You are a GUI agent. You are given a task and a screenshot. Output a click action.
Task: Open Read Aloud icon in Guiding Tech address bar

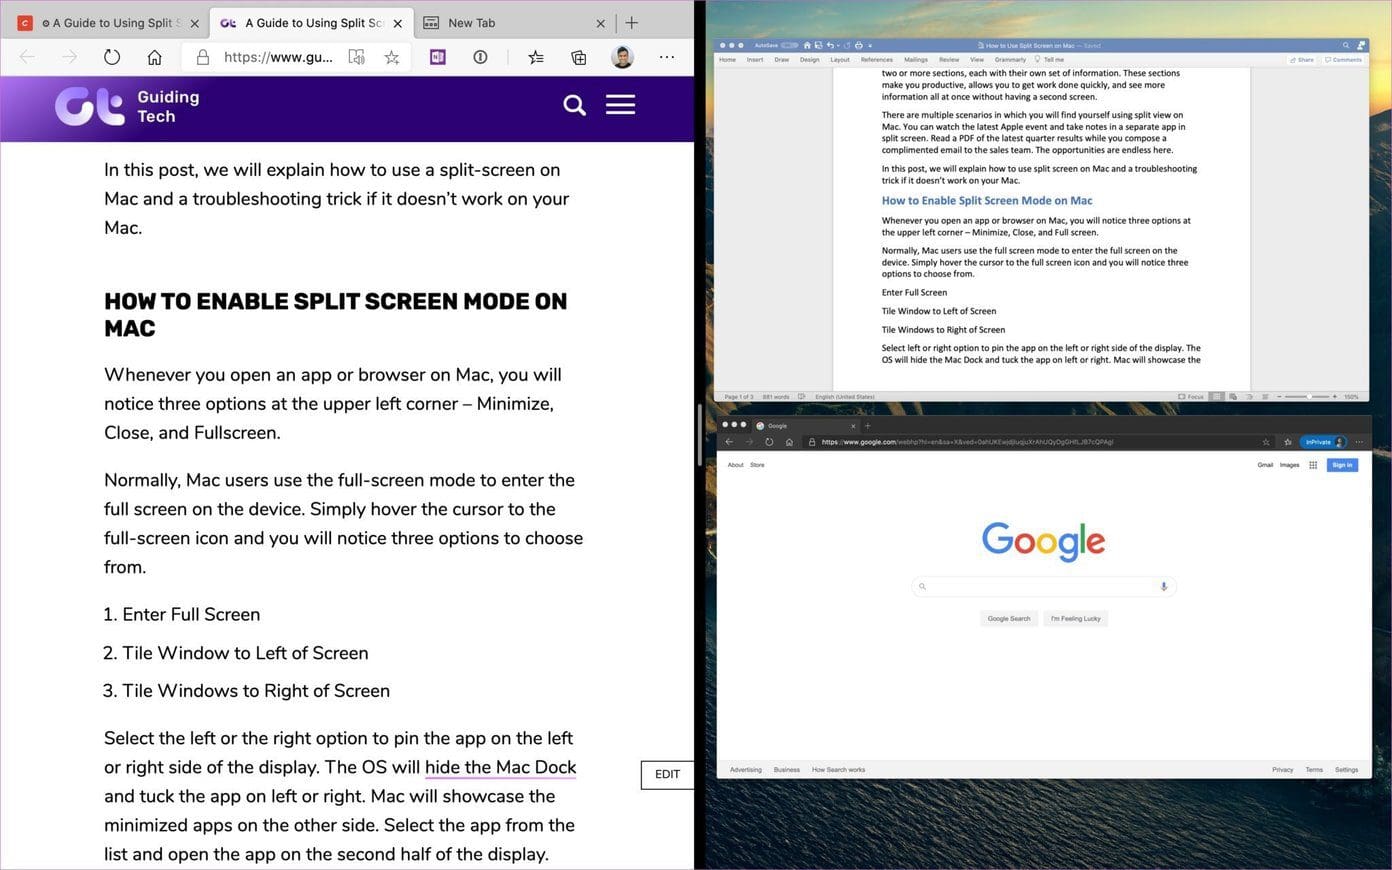click(356, 57)
